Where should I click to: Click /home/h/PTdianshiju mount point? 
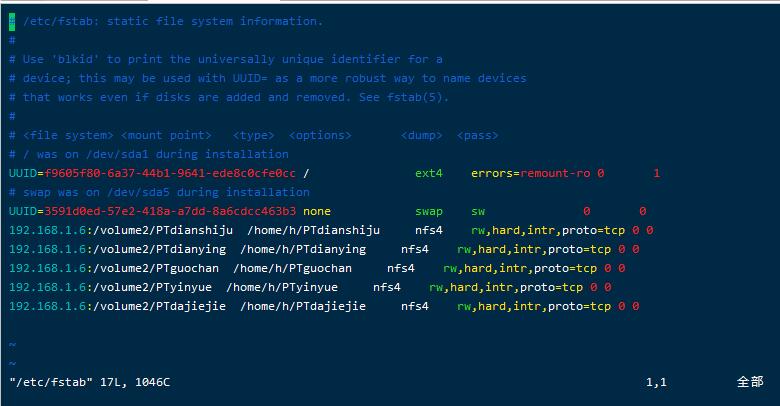[x=313, y=230]
